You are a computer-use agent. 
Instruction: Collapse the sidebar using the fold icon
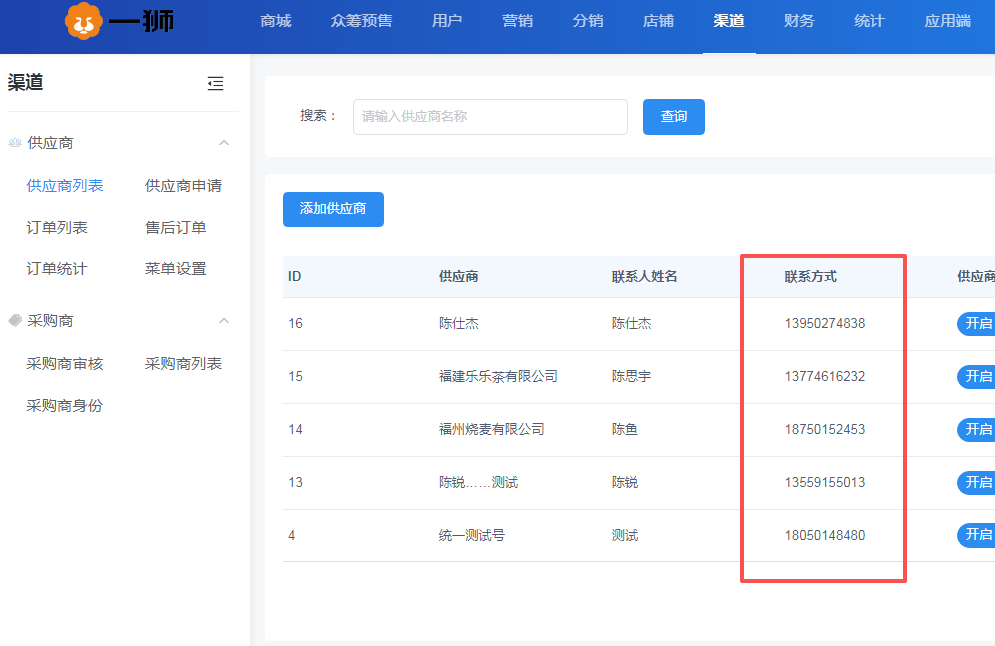coord(215,84)
